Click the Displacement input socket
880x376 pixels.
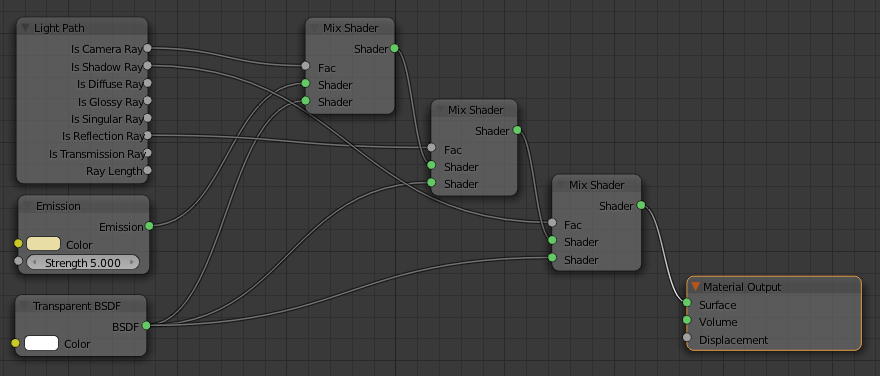(x=687, y=338)
